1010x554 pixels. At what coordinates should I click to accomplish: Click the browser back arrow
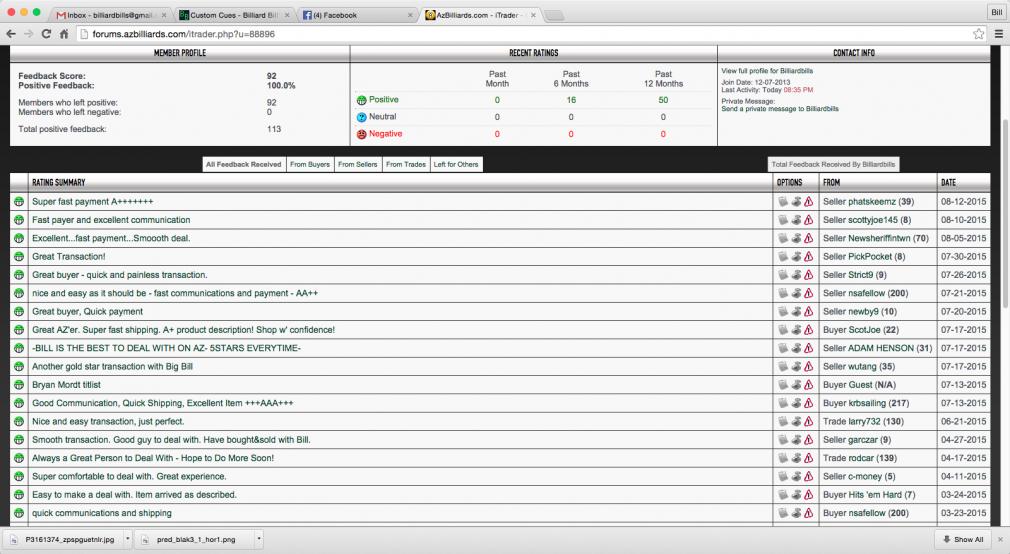click(11, 33)
